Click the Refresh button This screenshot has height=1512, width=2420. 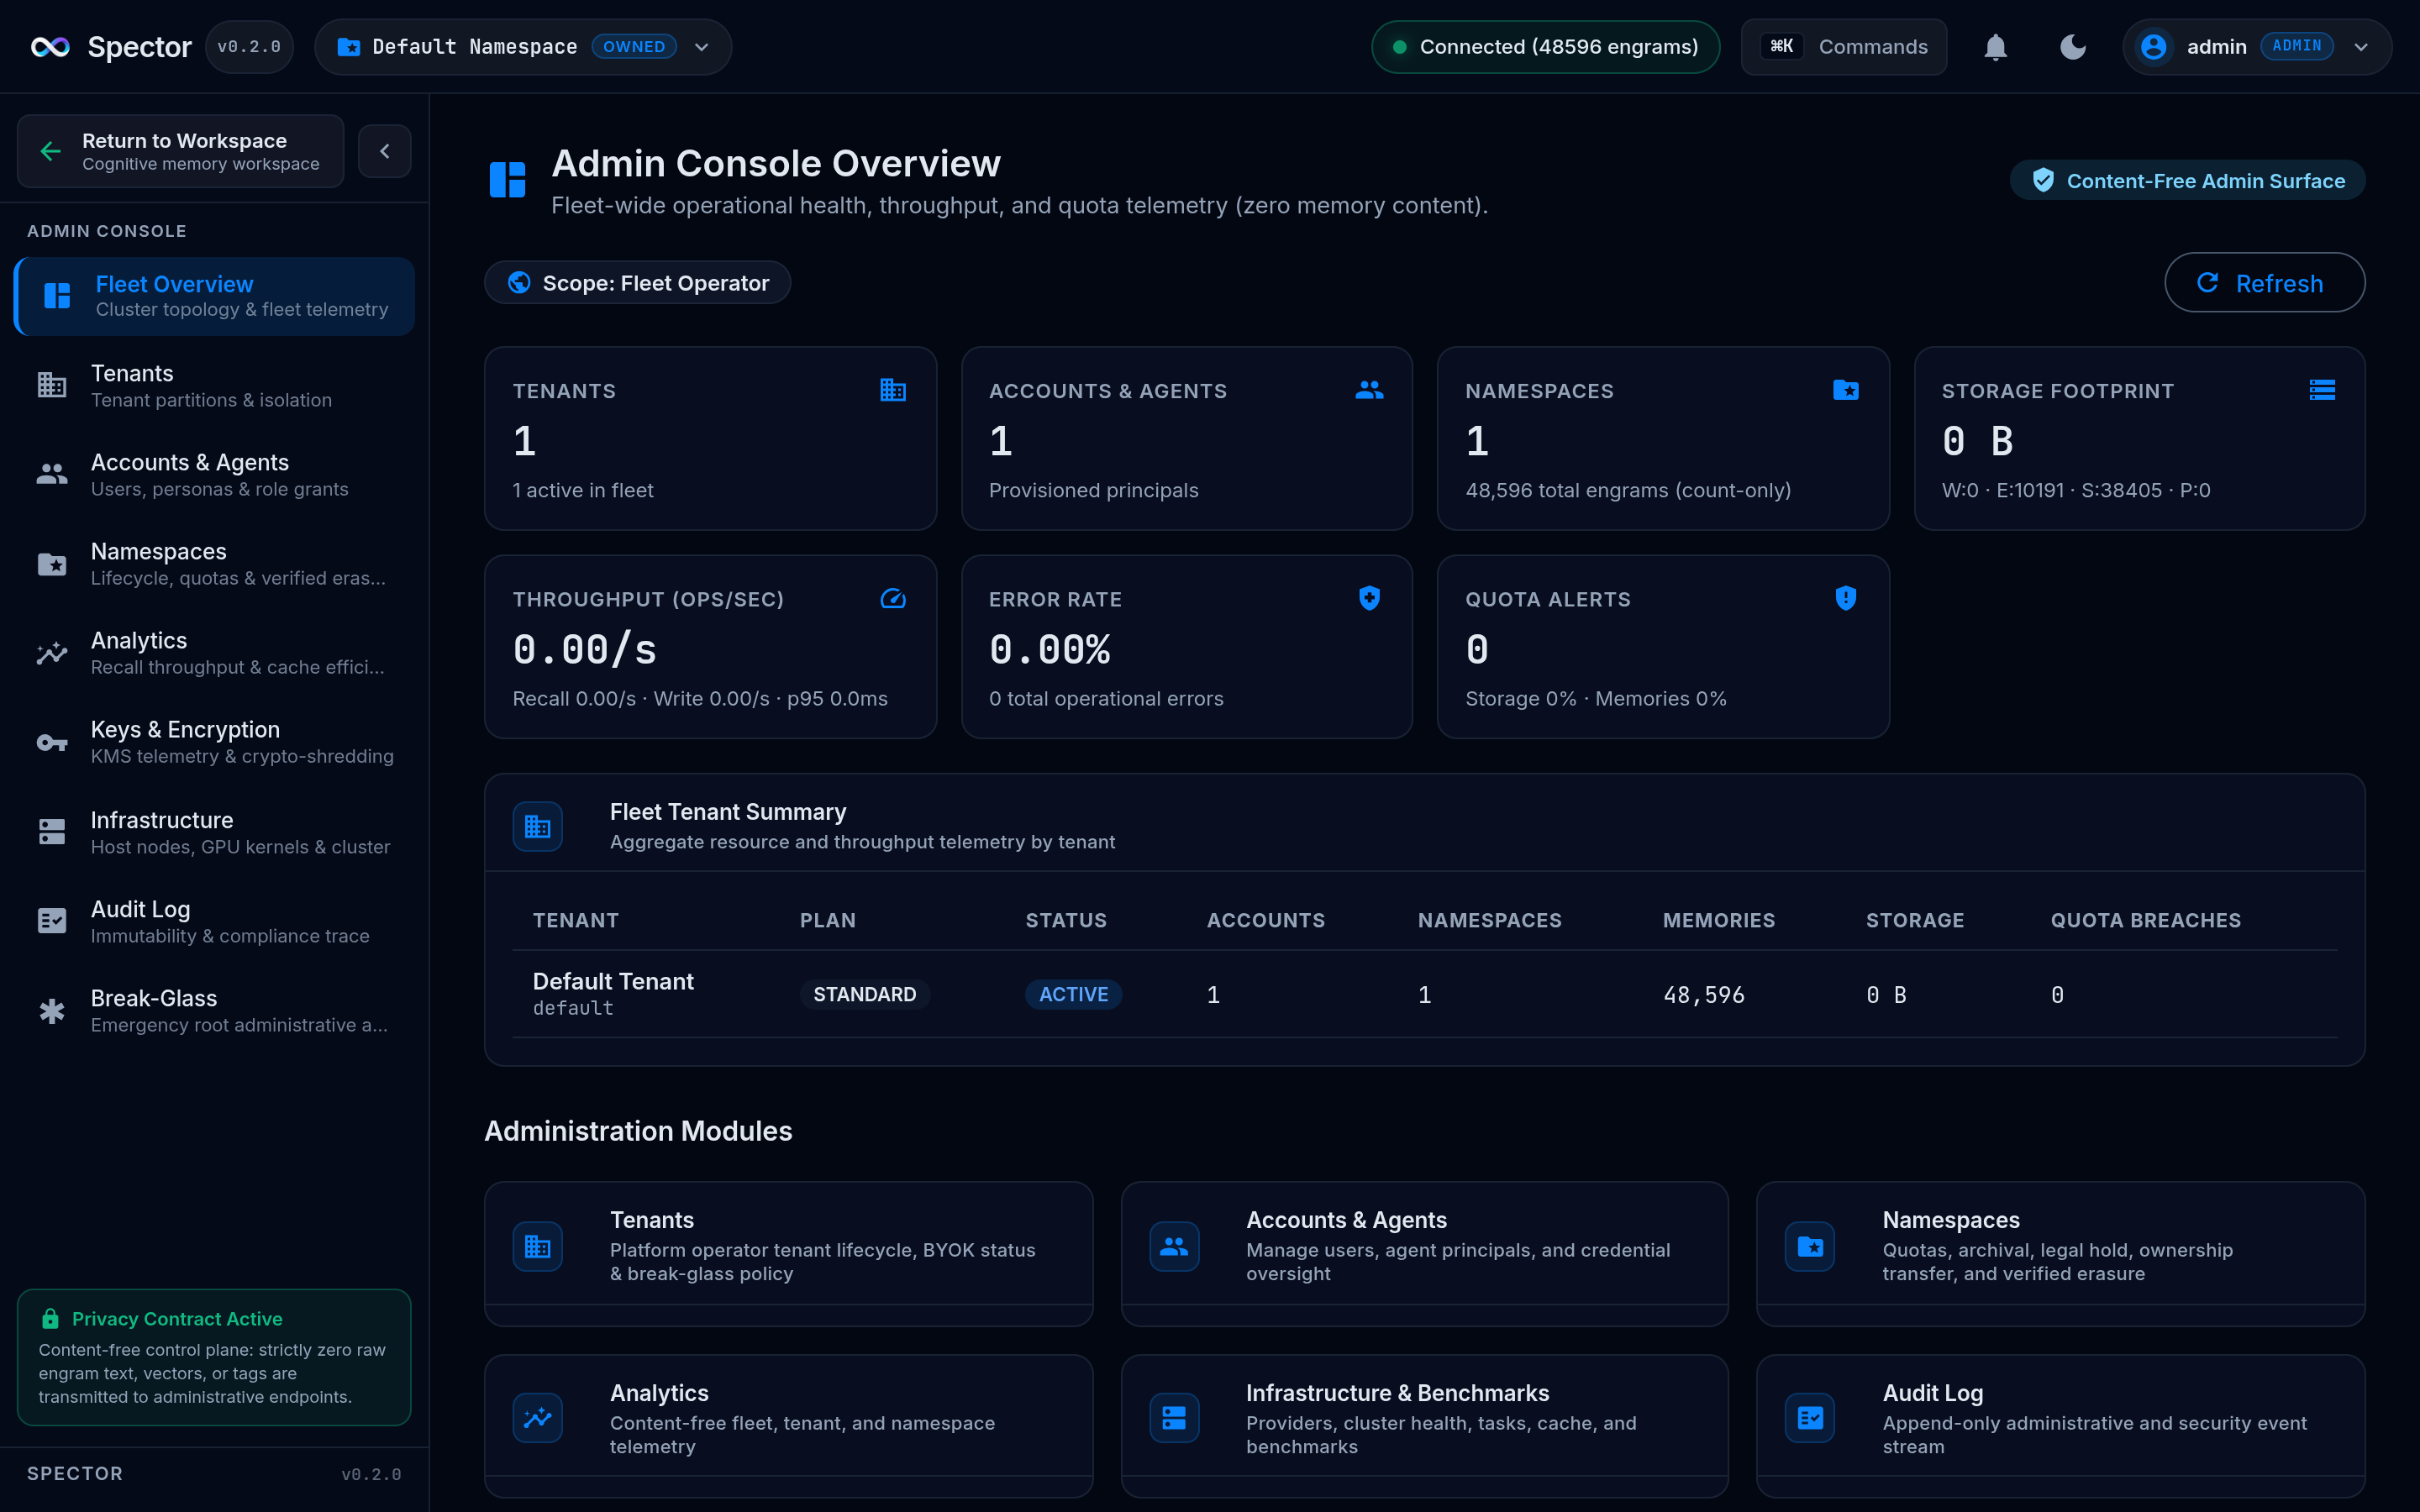tap(2264, 283)
